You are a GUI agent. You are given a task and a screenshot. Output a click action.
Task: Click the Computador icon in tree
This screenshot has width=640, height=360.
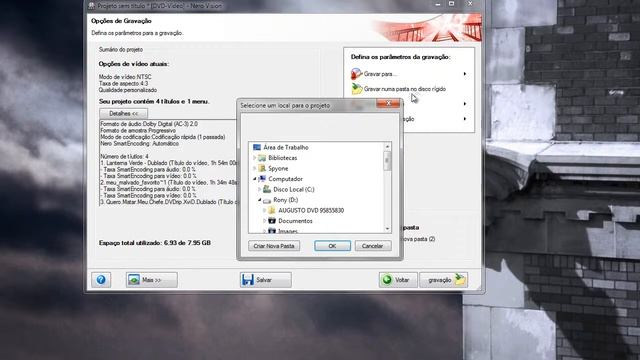262,179
